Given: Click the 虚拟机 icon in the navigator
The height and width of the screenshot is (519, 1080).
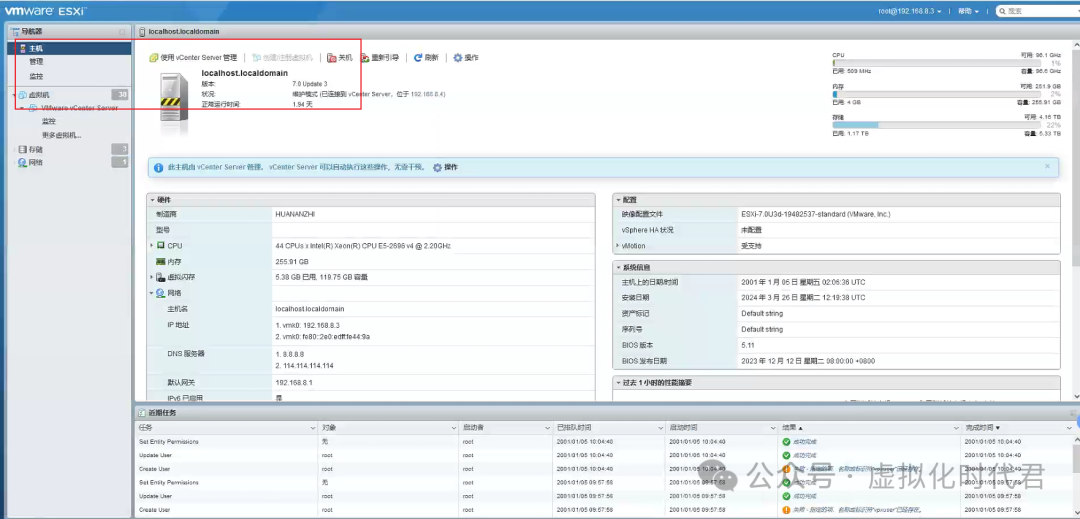Looking at the screenshot, I should (x=22, y=95).
